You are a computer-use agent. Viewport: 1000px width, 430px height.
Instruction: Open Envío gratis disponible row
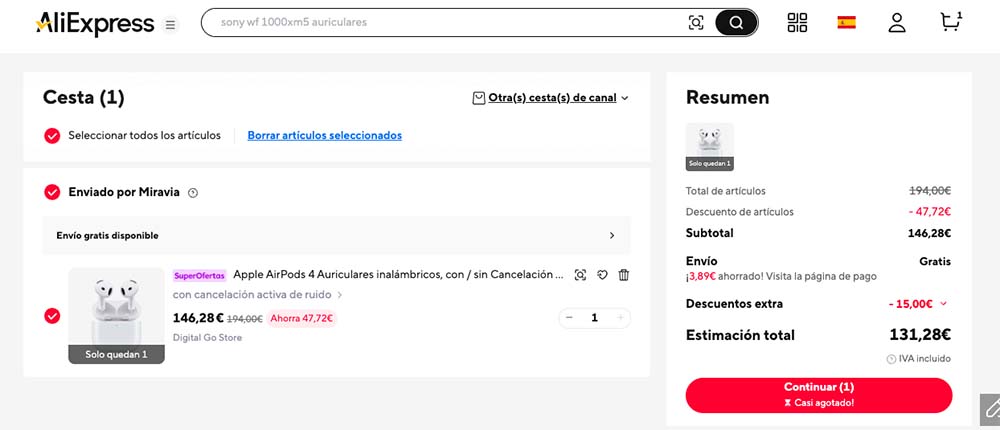pyautogui.click(x=336, y=236)
